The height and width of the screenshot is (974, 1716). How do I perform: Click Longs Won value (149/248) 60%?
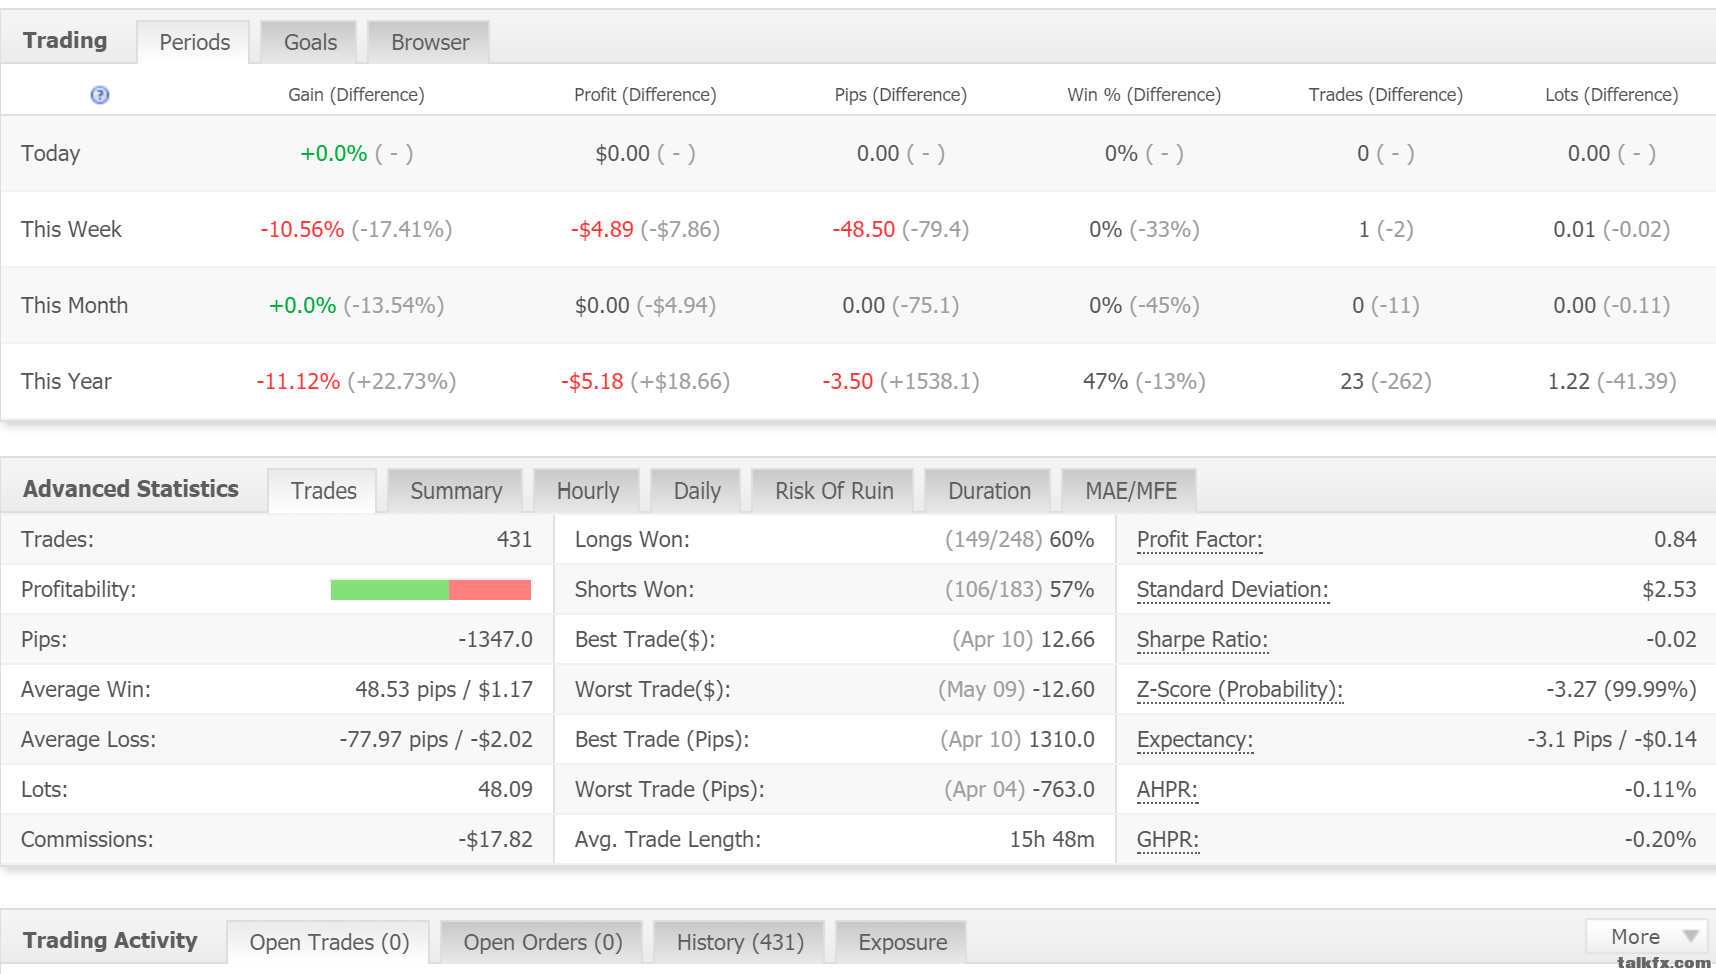(x=1019, y=540)
